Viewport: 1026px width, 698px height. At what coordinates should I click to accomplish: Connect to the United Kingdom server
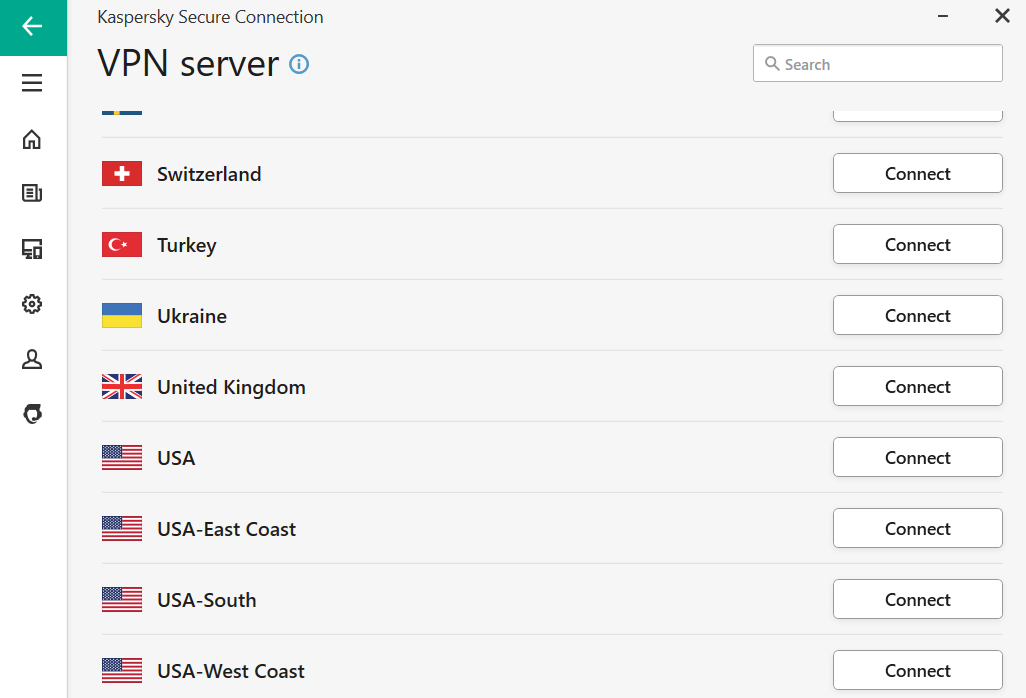coord(917,386)
